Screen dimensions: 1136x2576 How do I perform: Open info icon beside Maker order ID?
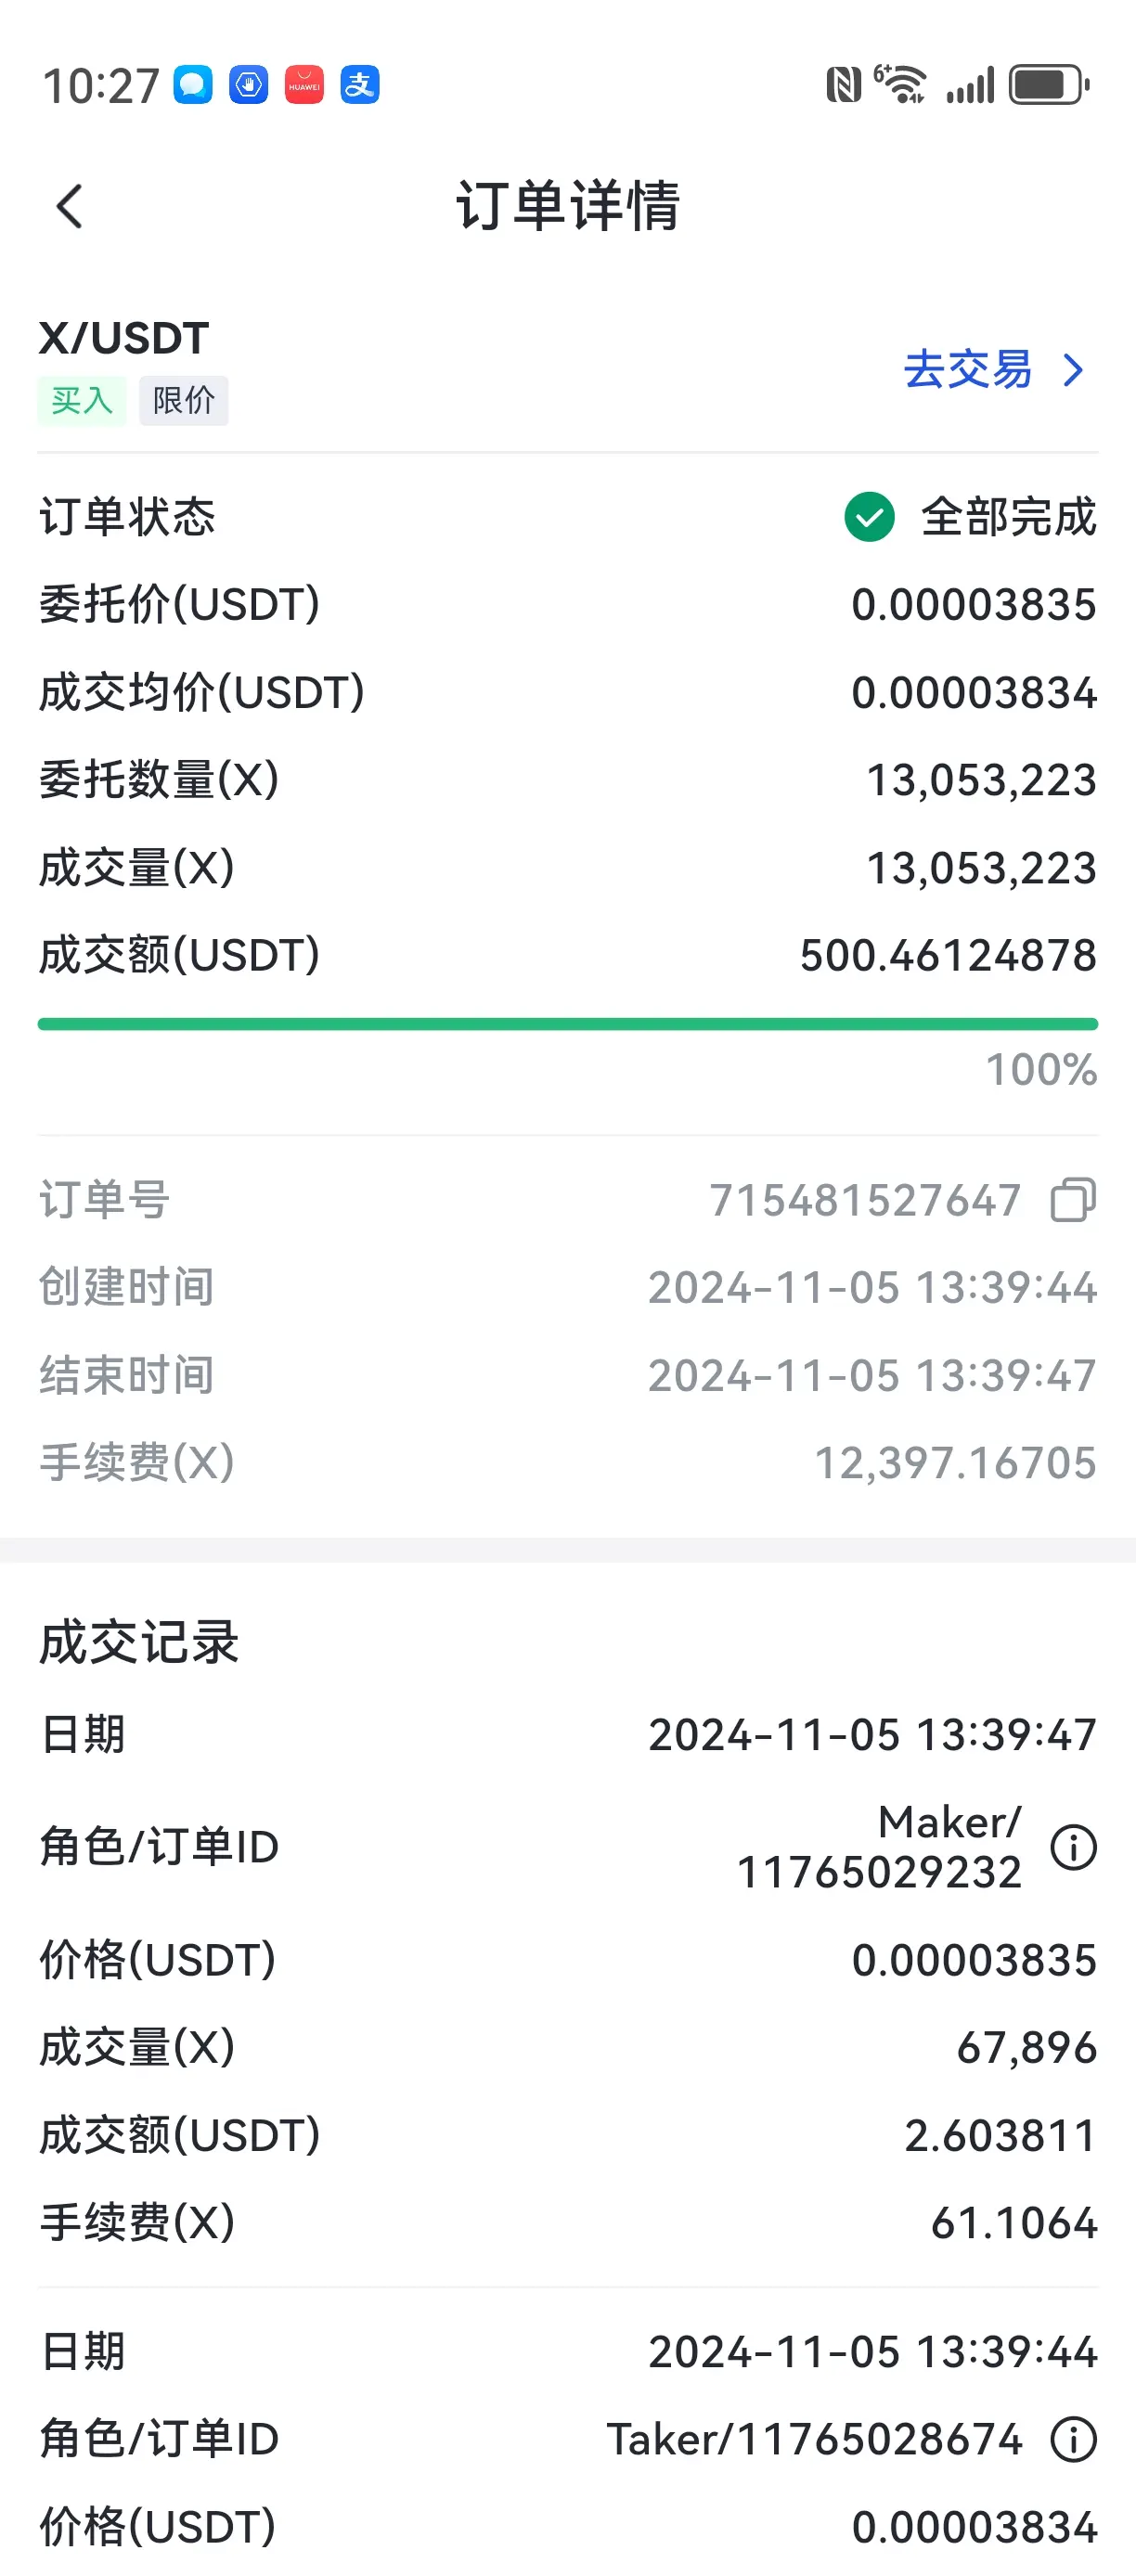(1073, 1847)
